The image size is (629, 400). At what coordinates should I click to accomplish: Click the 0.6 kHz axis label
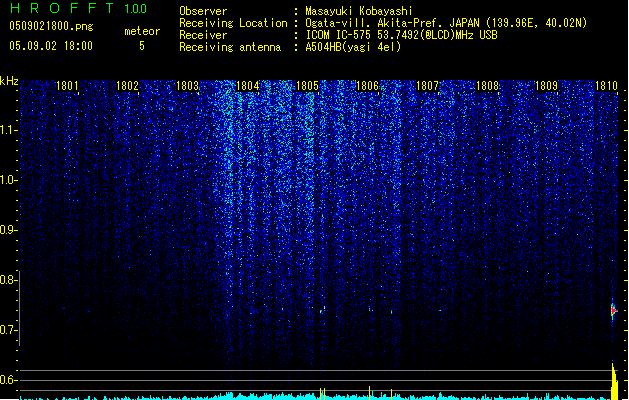click(x=8, y=380)
